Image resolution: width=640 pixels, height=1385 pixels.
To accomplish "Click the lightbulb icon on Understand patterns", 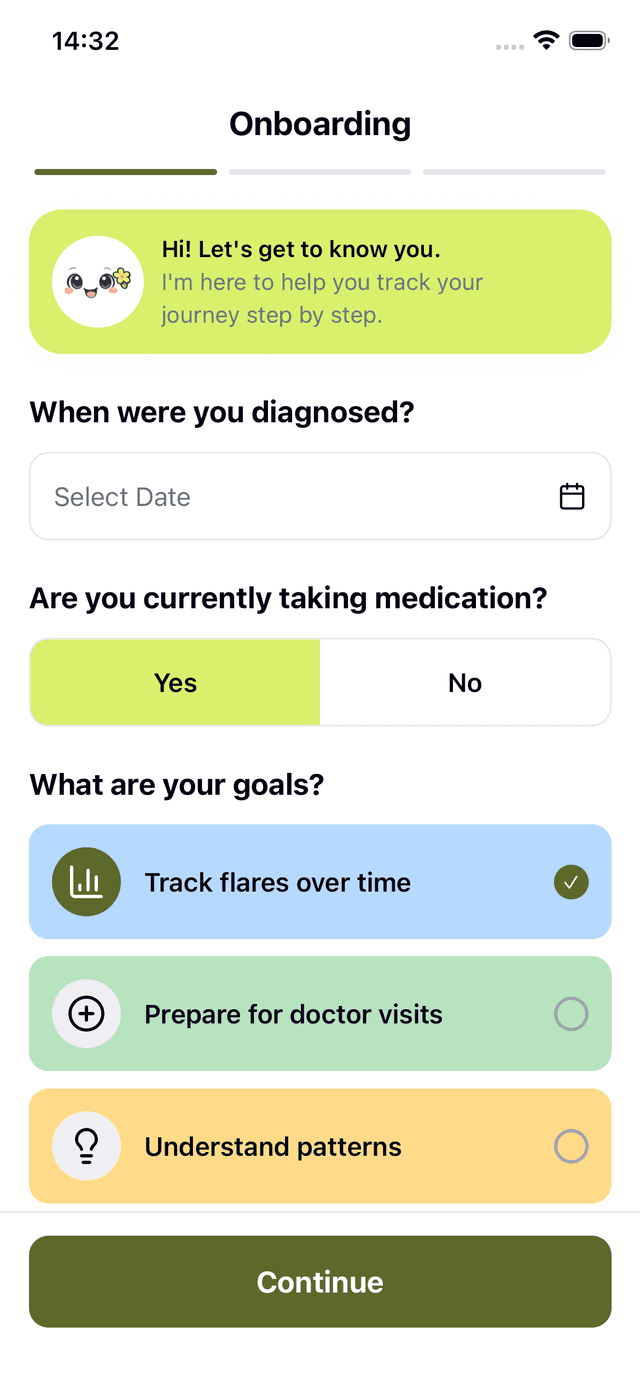I will (86, 1146).
